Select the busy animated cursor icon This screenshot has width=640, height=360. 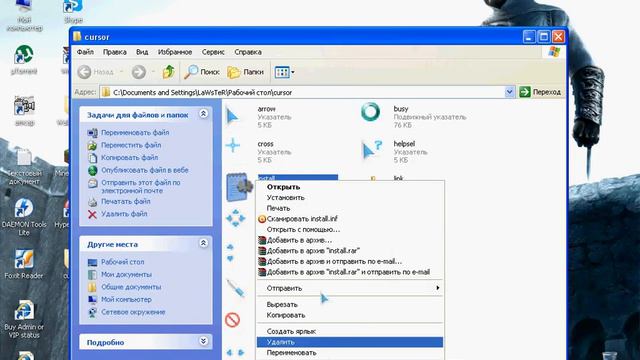[371, 112]
